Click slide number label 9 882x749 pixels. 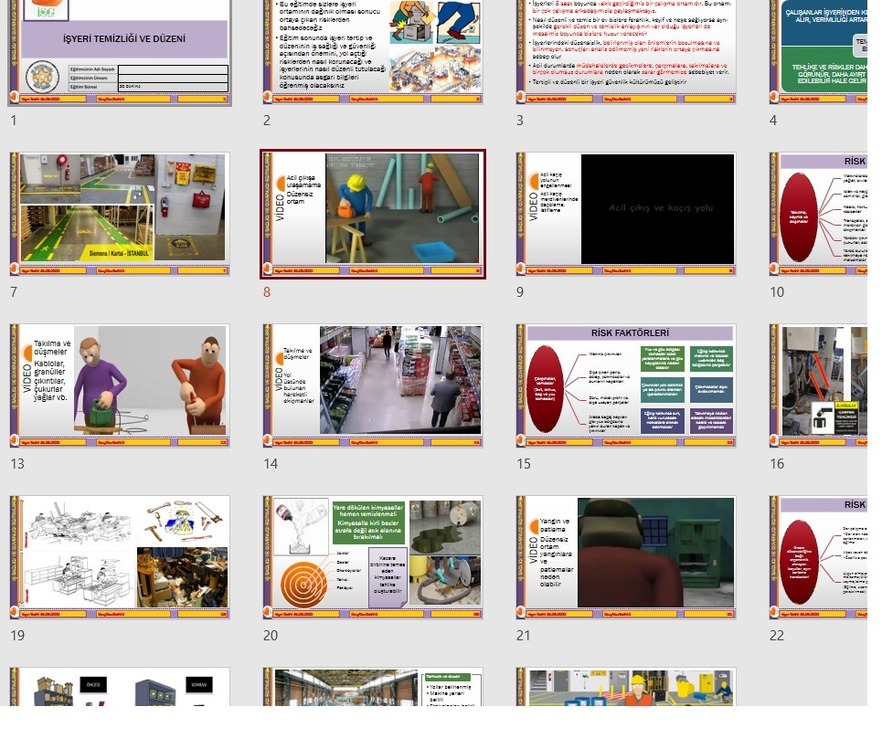click(x=520, y=292)
